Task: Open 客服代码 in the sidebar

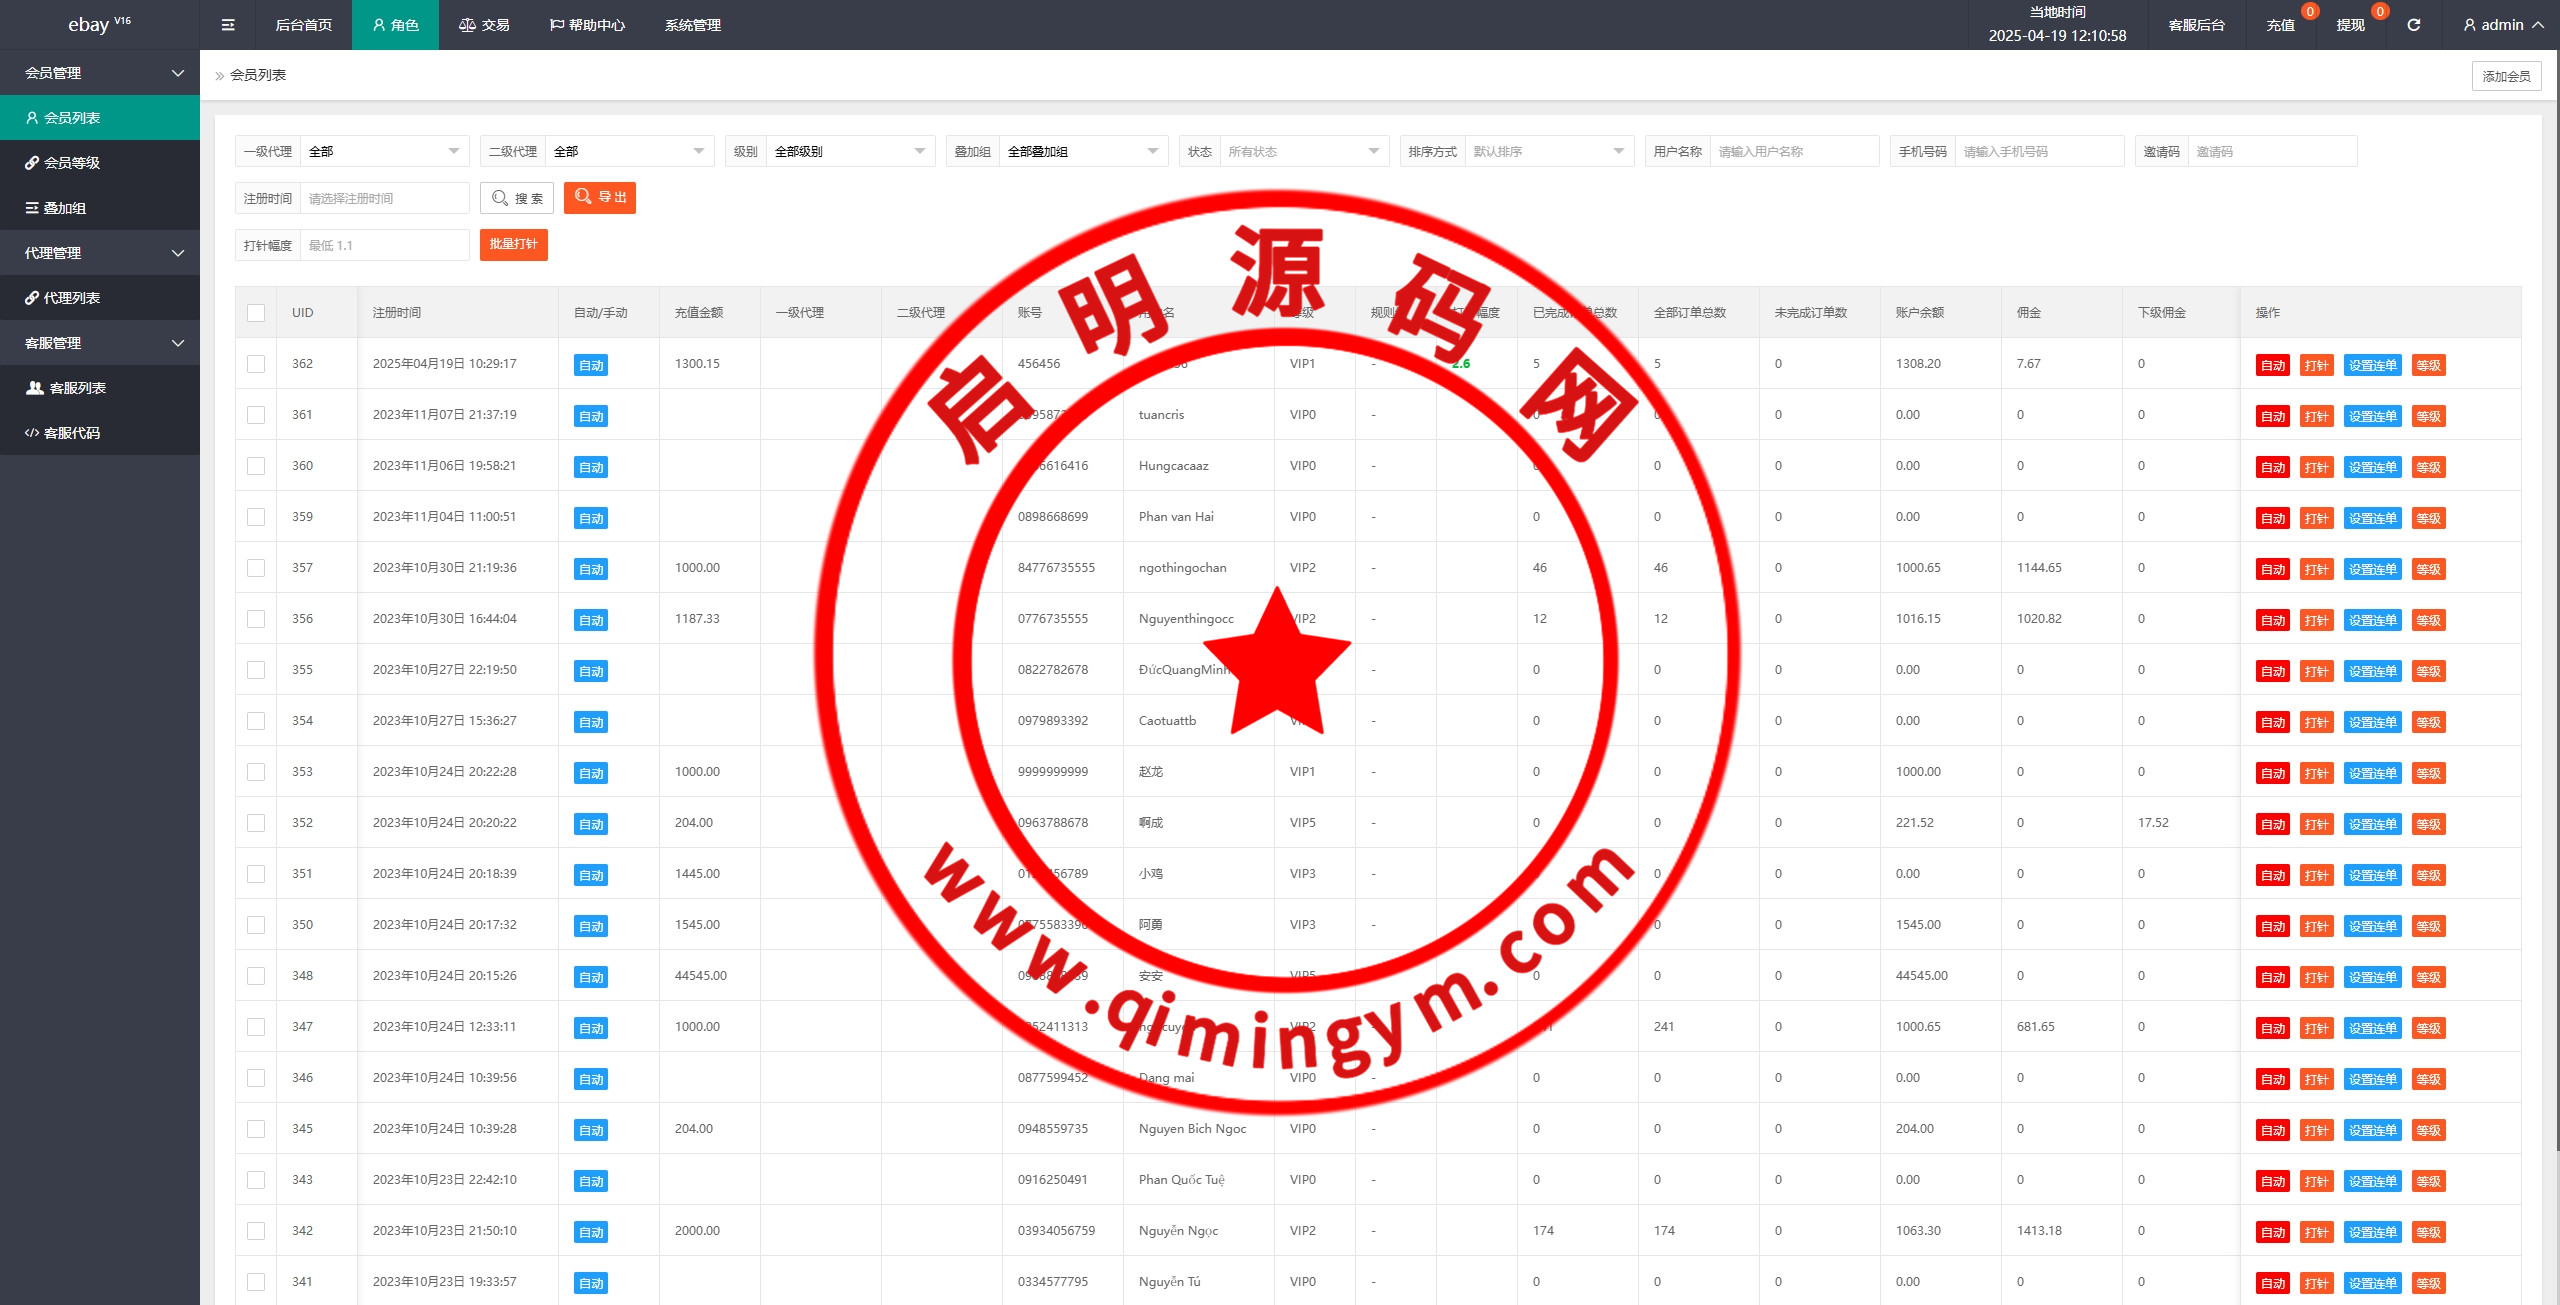Action: (x=72, y=433)
